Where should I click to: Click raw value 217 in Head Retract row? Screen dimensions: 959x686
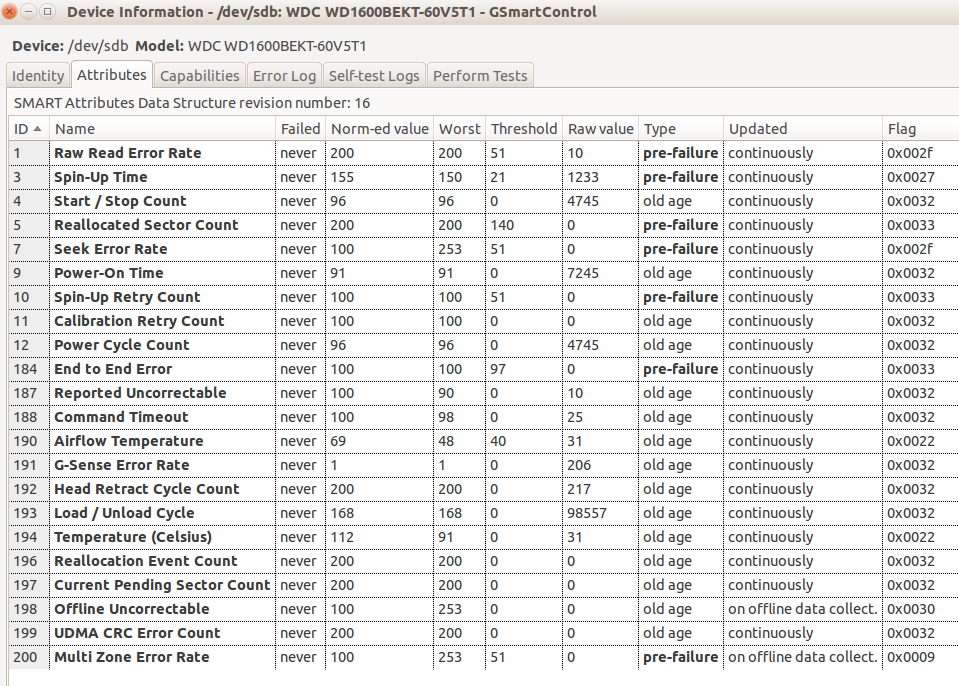click(x=579, y=489)
